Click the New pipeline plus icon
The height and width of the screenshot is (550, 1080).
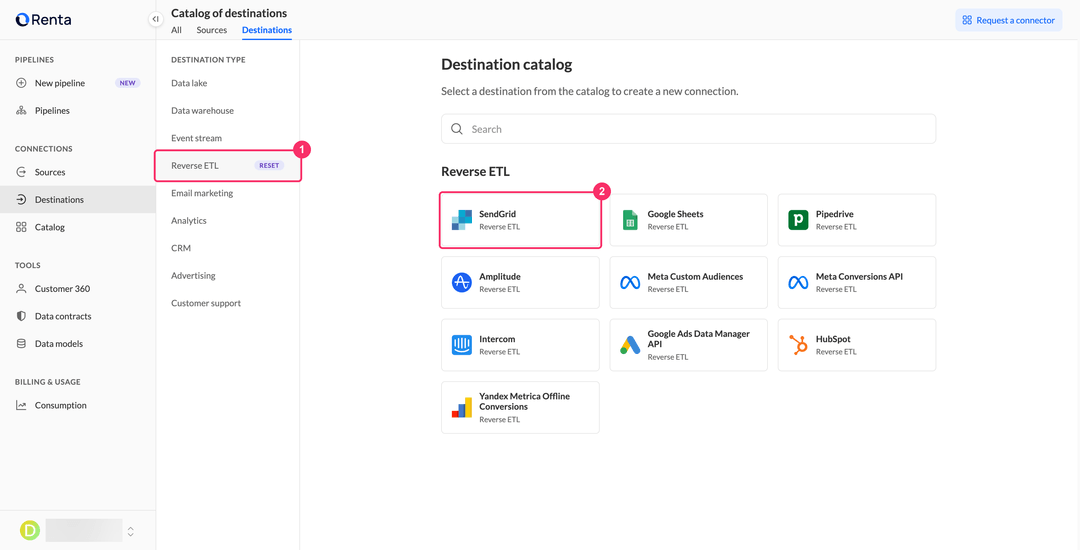[21, 83]
